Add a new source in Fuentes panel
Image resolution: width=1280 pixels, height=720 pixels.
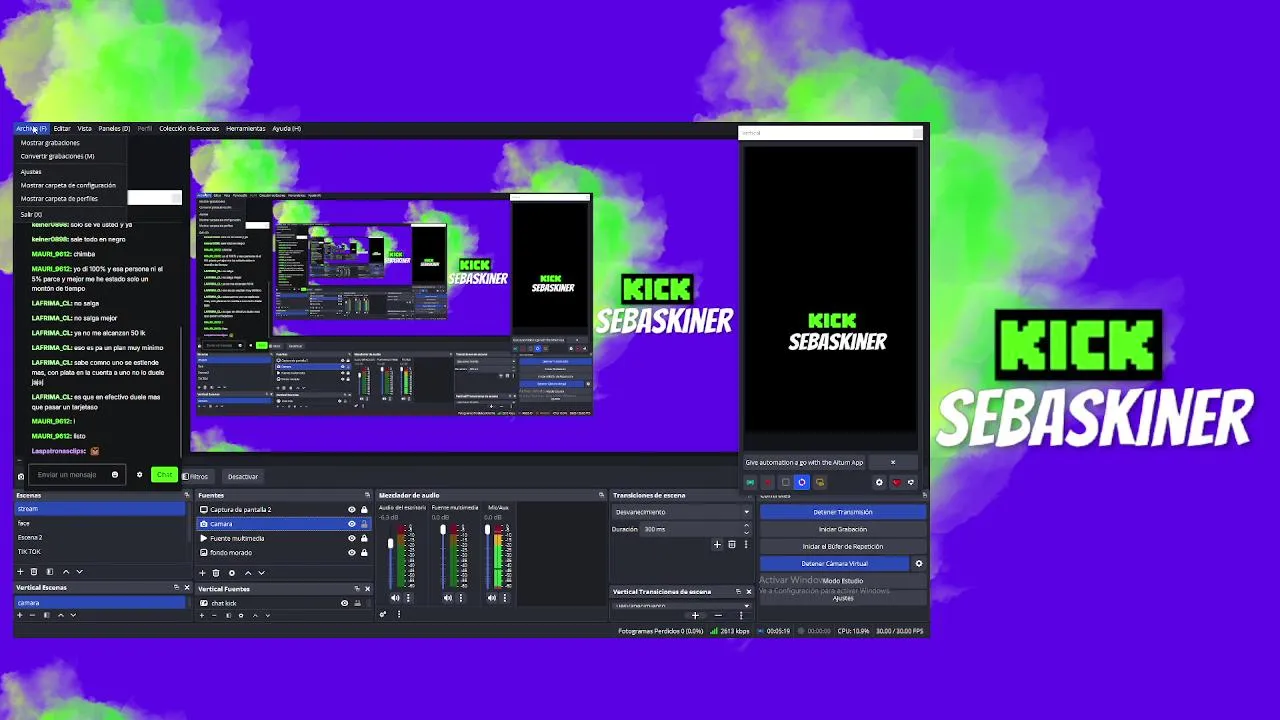(x=202, y=573)
